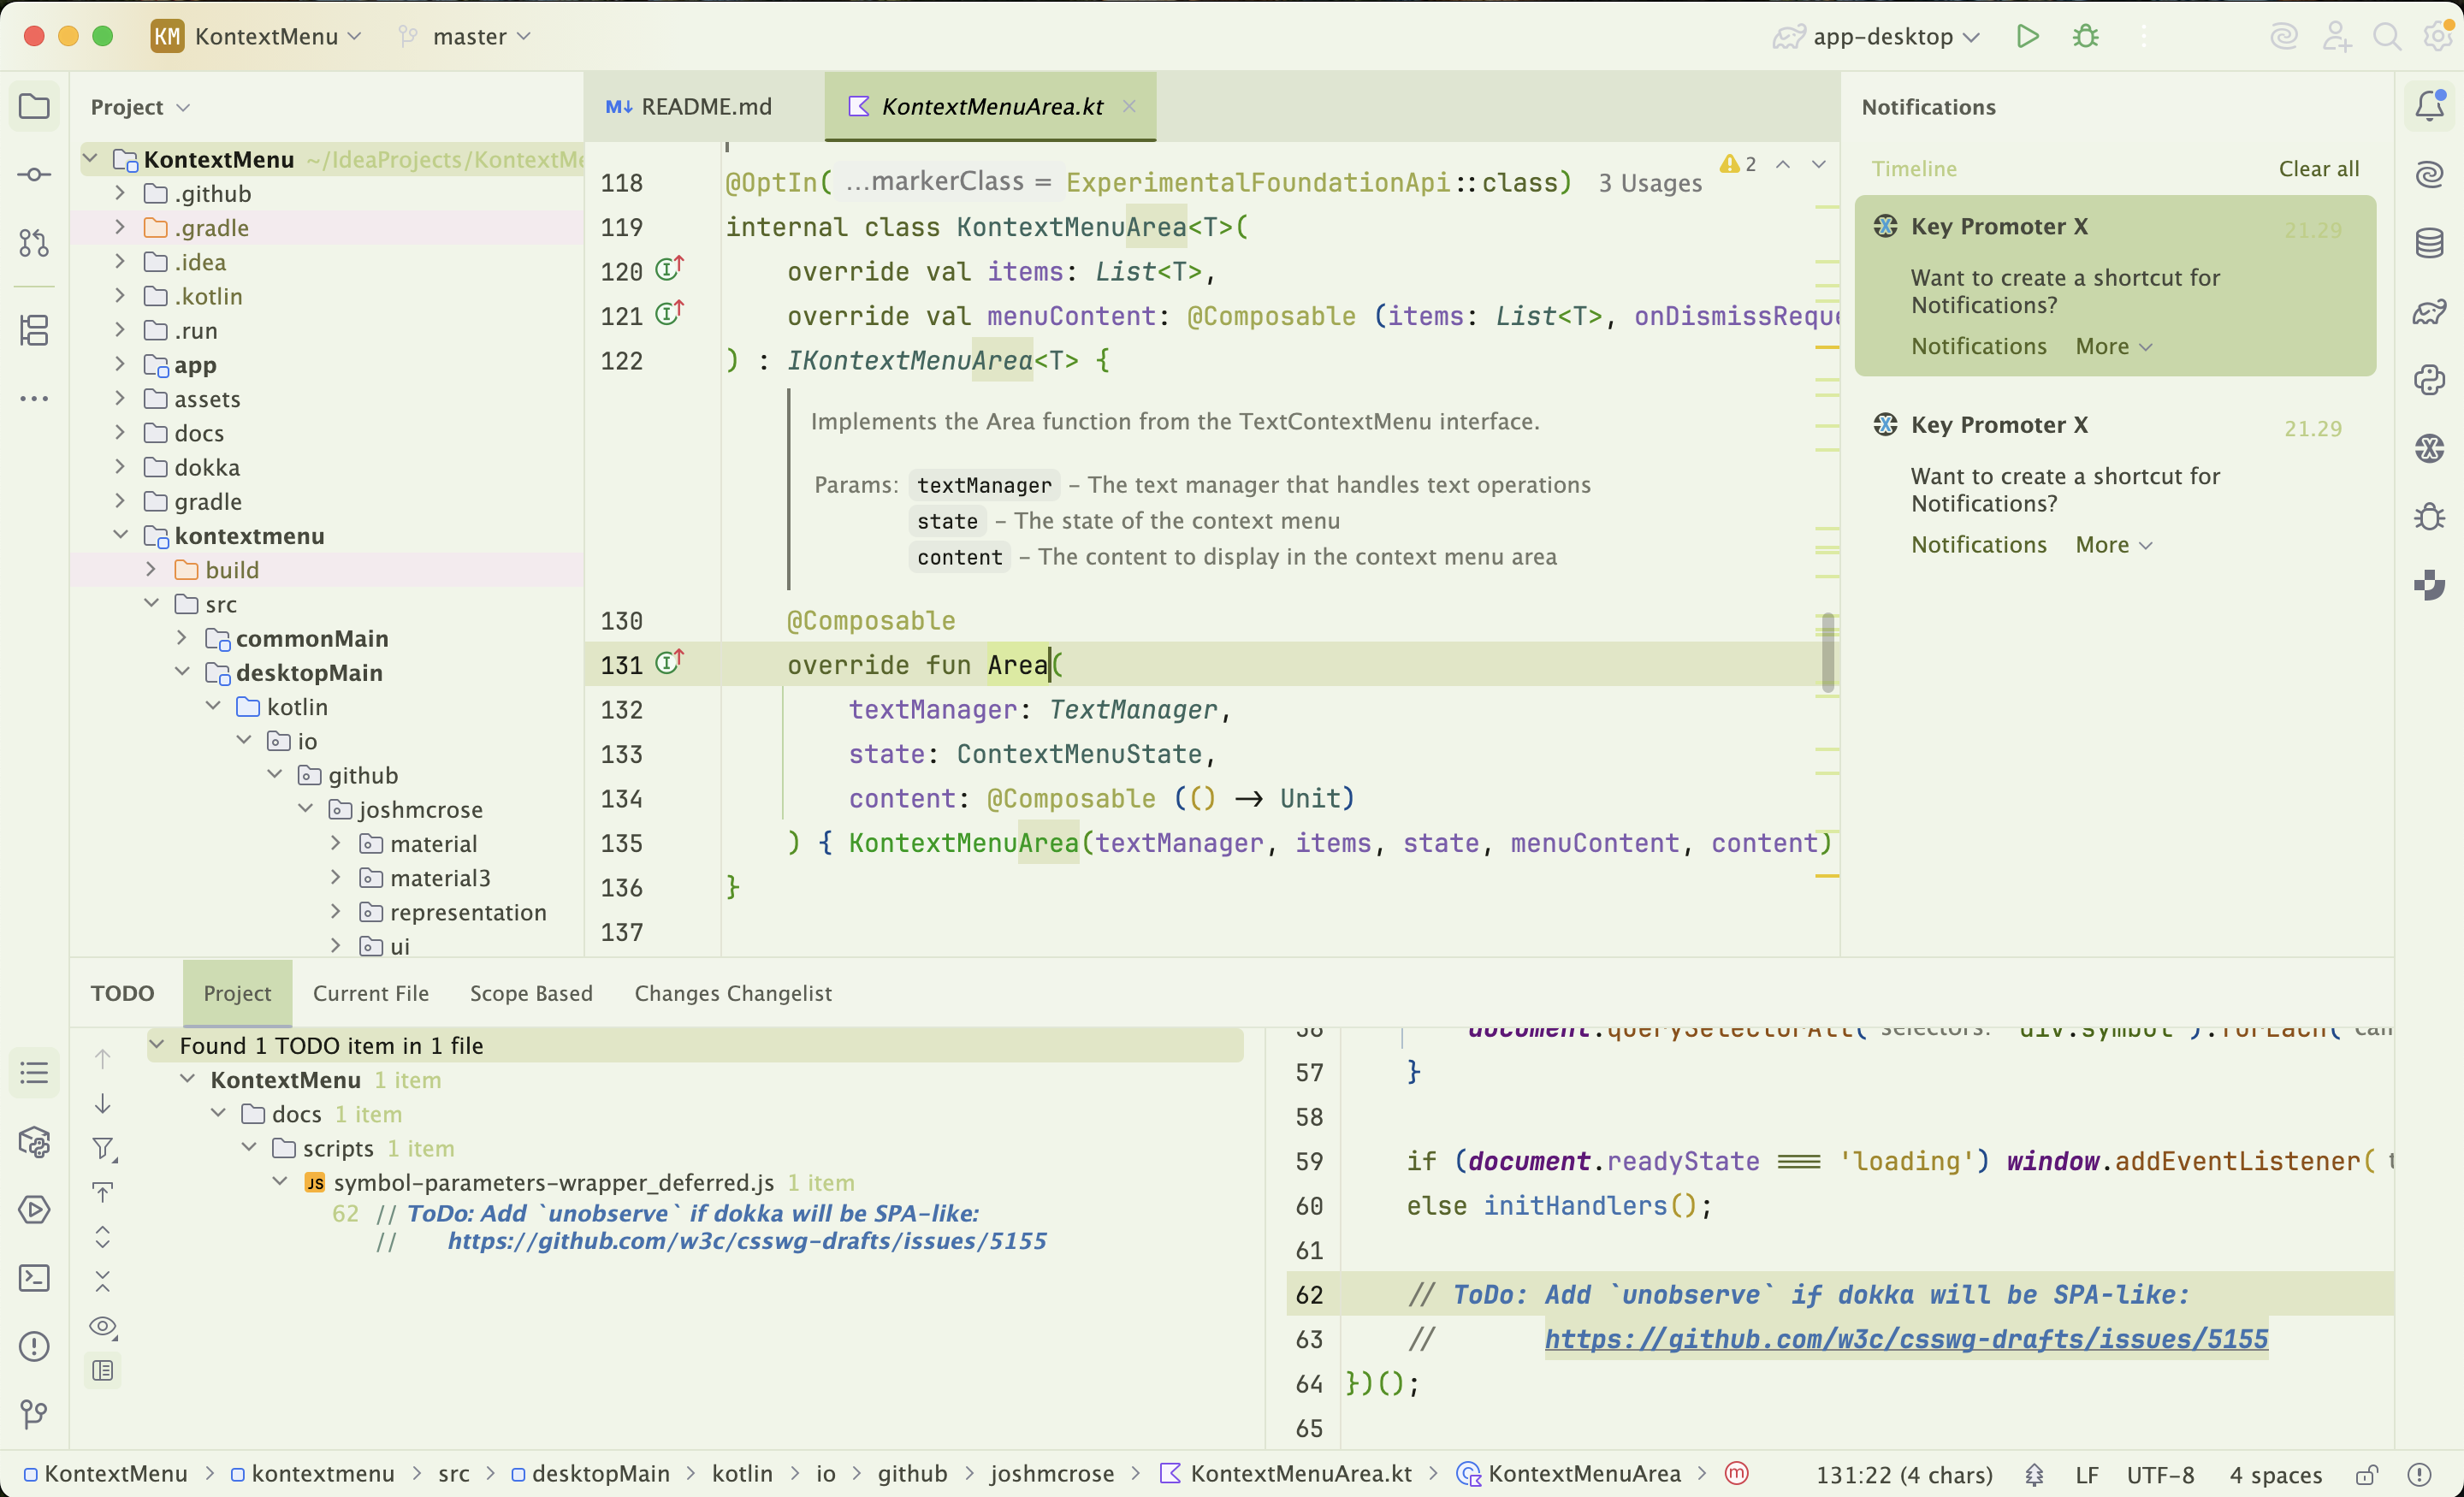Image resolution: width=2464 pixels, height=1497 pixels.
Task: Switch to the Changes Changelist TODO tab
Action: 733,993
